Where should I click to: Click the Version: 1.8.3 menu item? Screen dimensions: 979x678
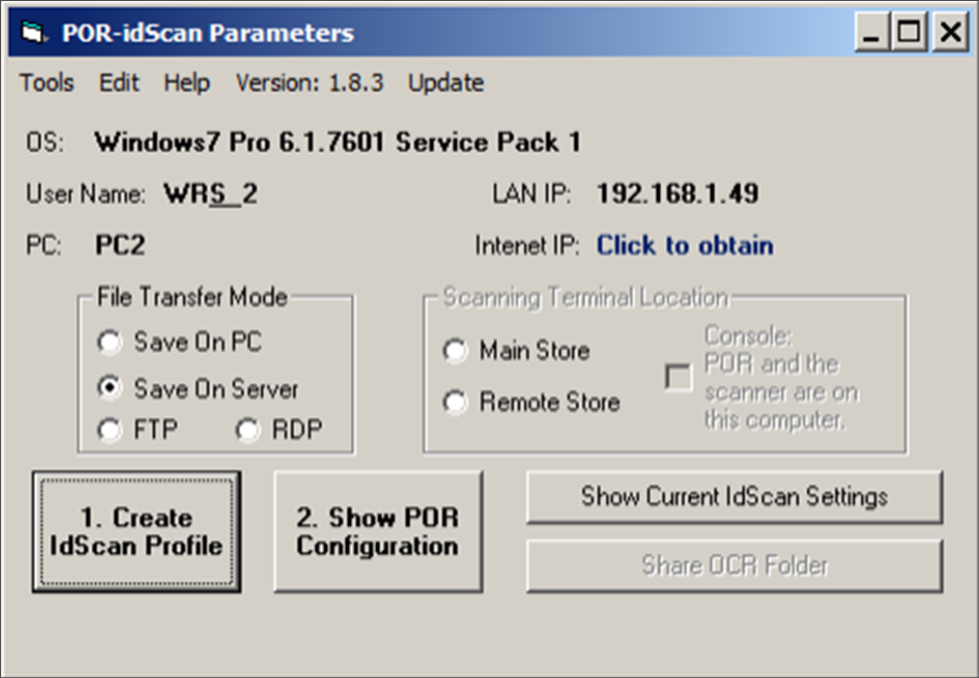coord(309,83)
